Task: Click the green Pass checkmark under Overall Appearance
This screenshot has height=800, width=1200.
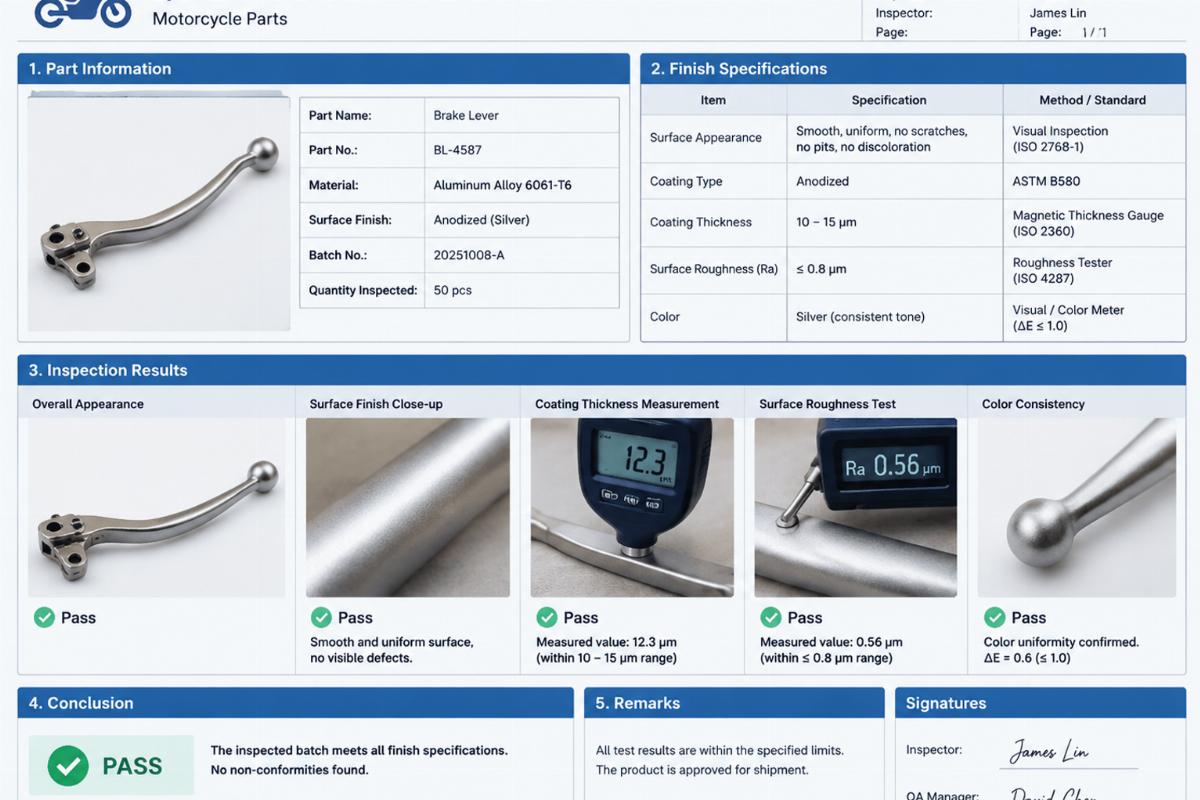Action: coord(44,617)
